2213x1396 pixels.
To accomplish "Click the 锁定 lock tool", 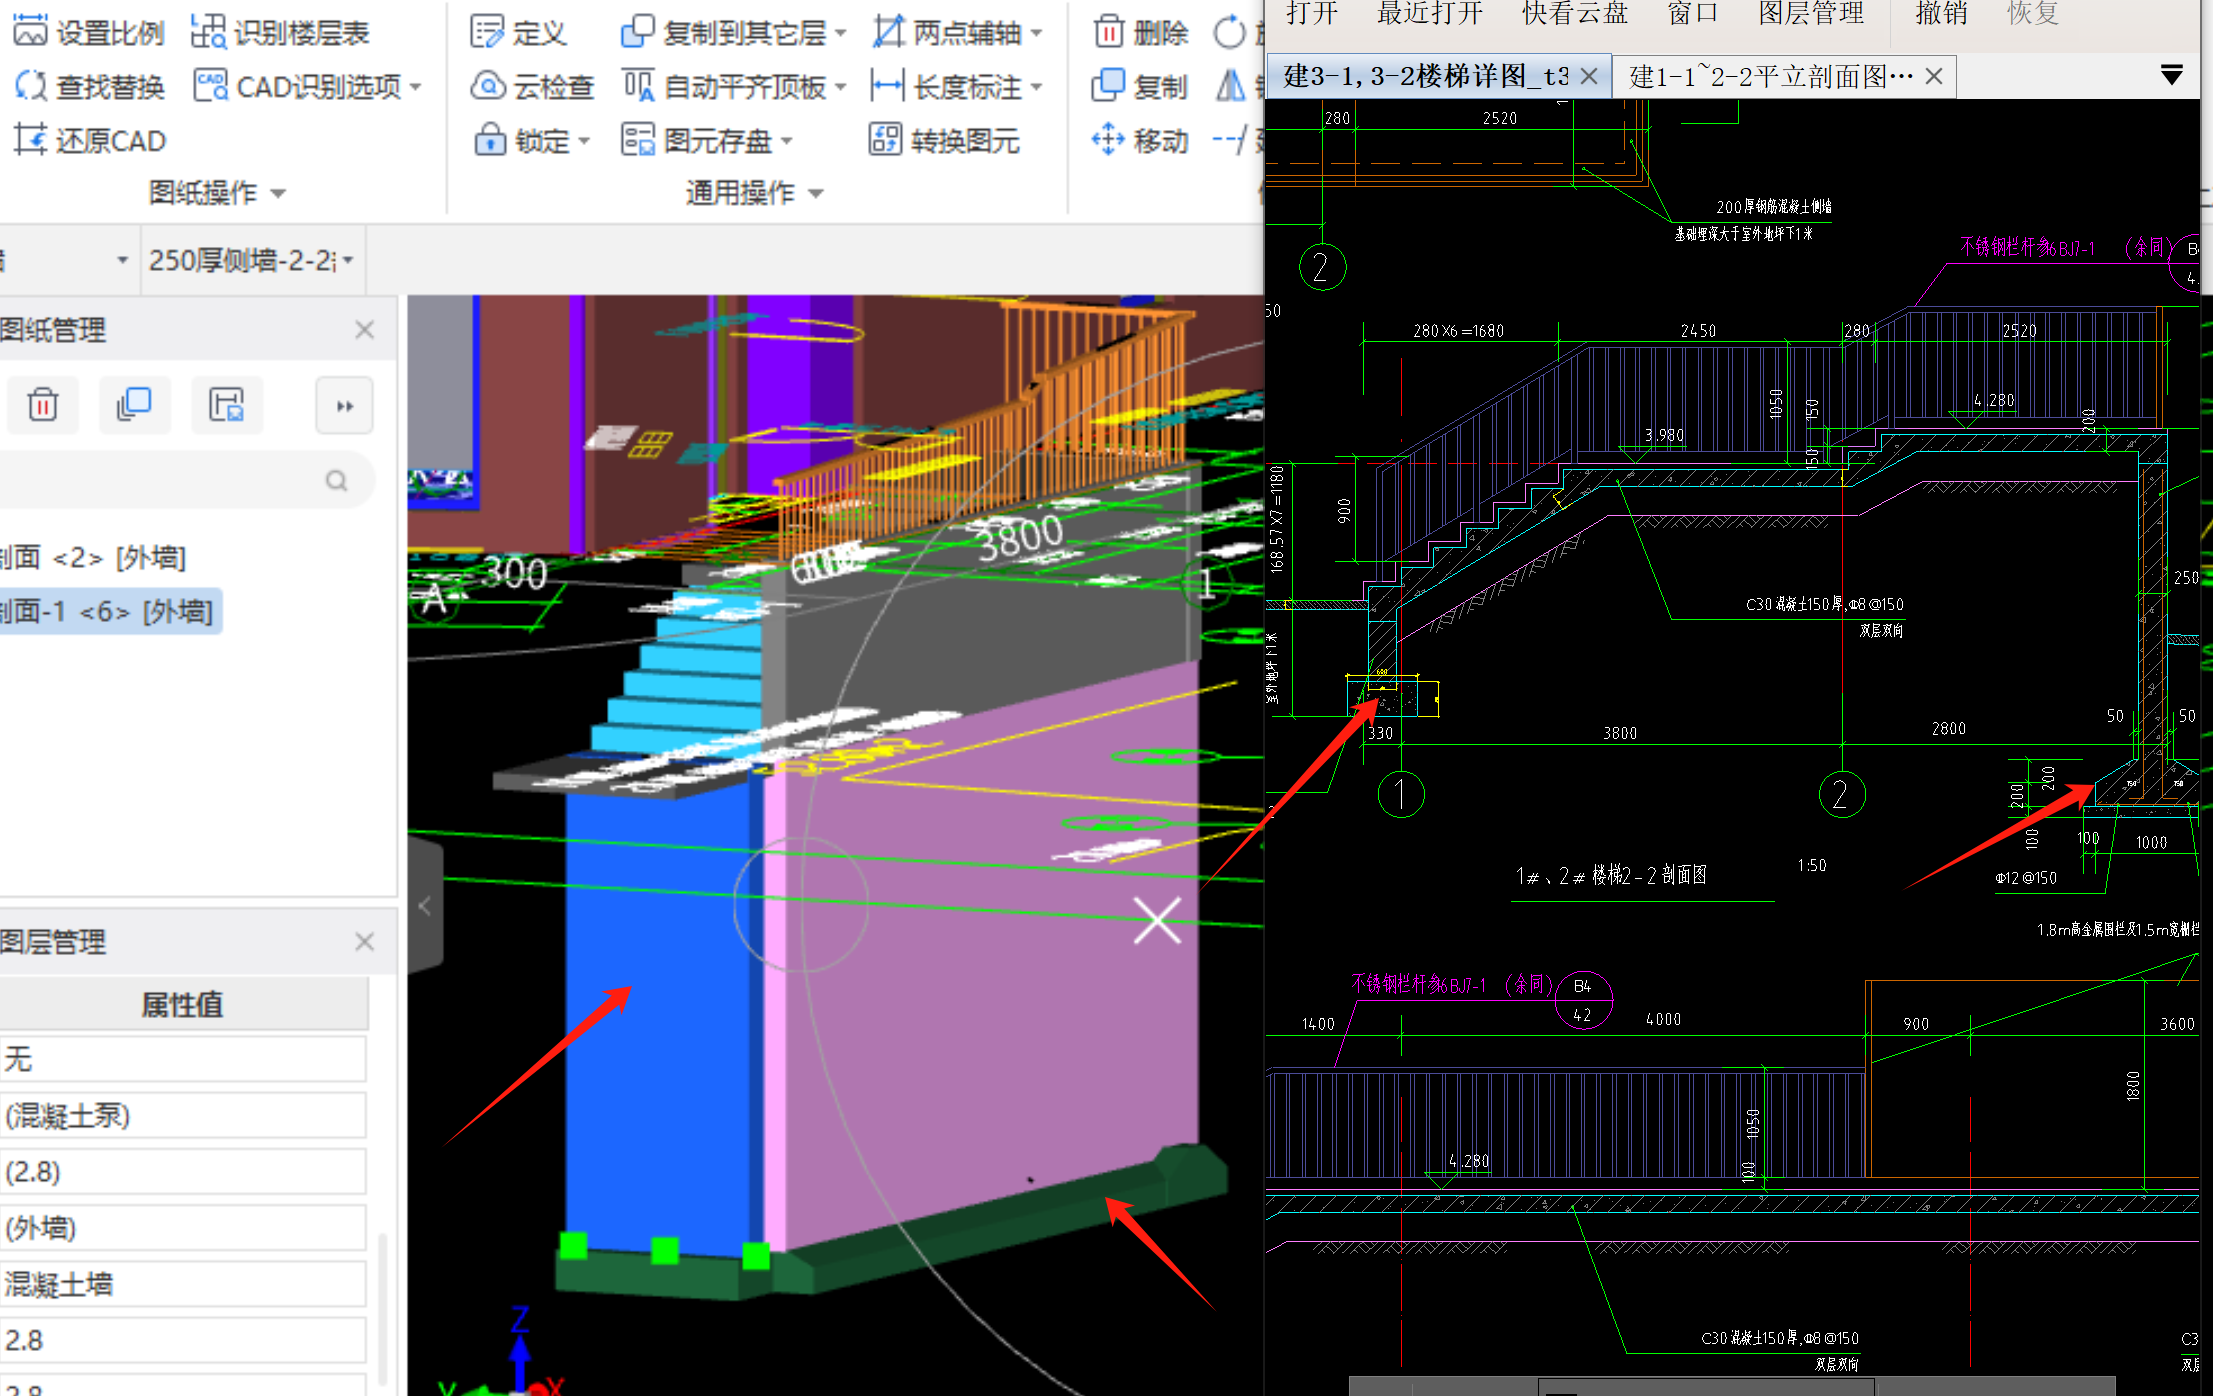I will [x=522, y=141].
